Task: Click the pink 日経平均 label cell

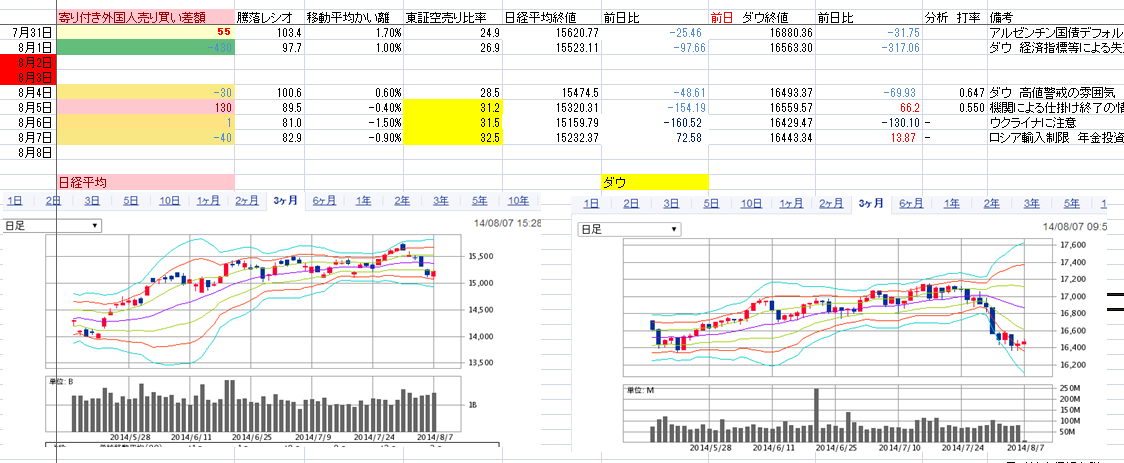Action: click(145, 182)
